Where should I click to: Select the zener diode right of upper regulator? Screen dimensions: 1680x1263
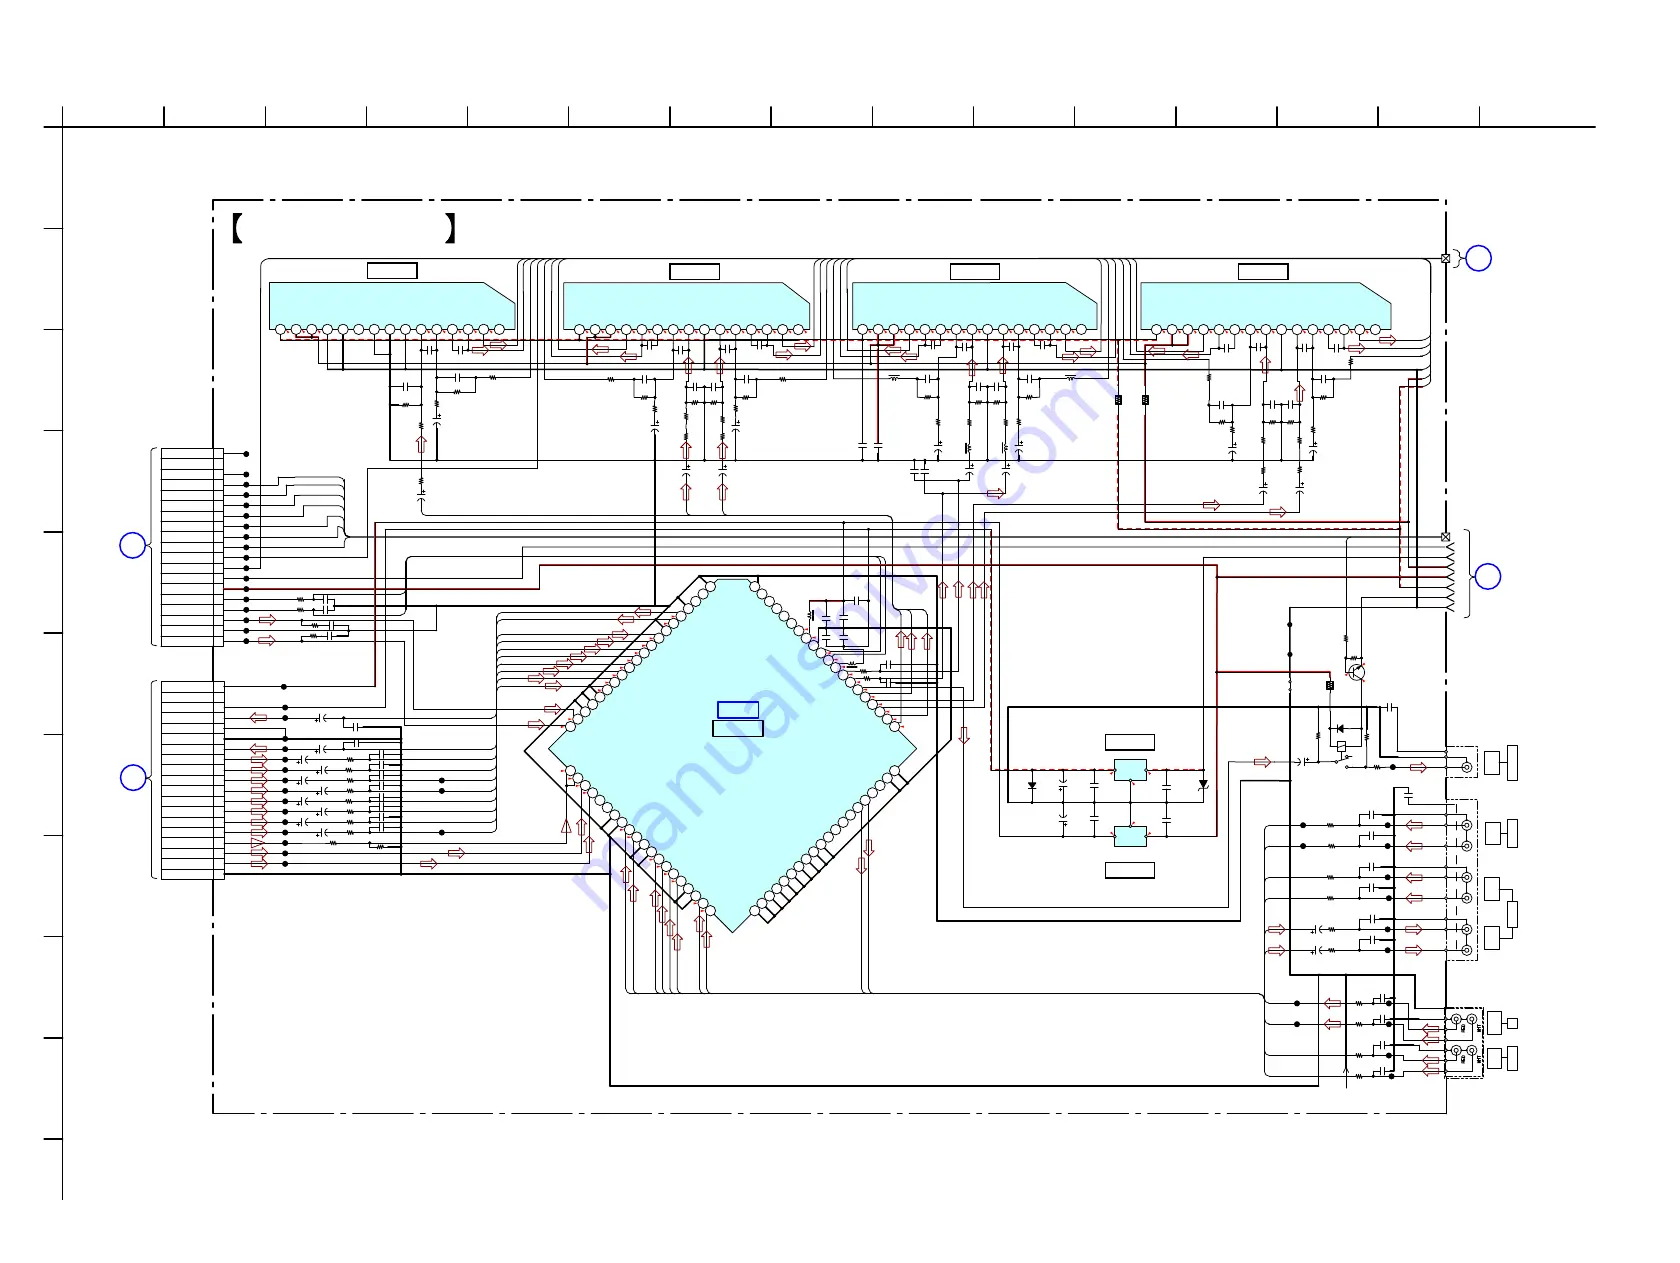pos(1203,785)
